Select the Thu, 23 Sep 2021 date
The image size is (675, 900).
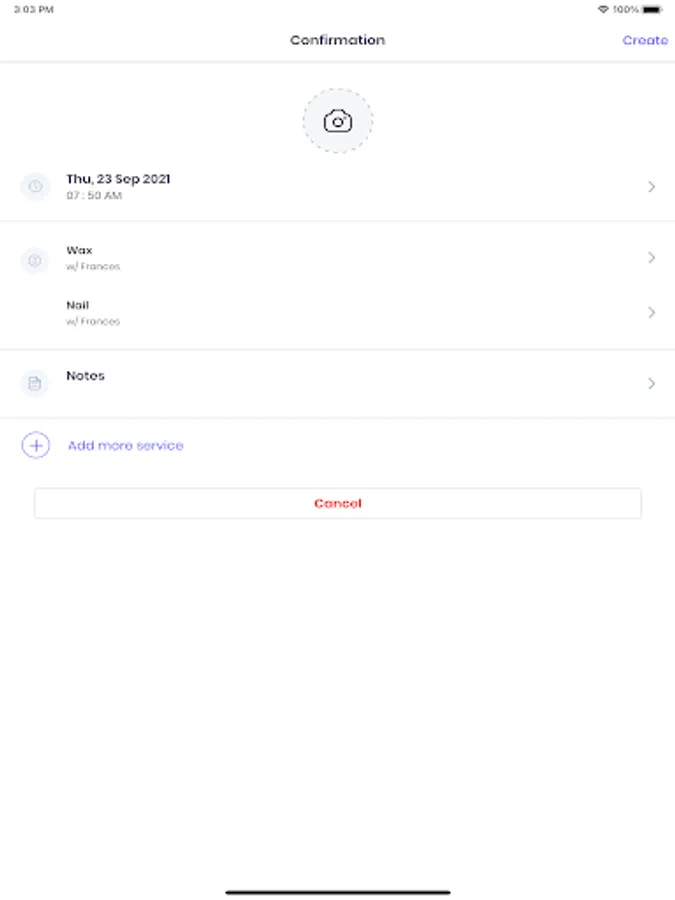[118, 179]
